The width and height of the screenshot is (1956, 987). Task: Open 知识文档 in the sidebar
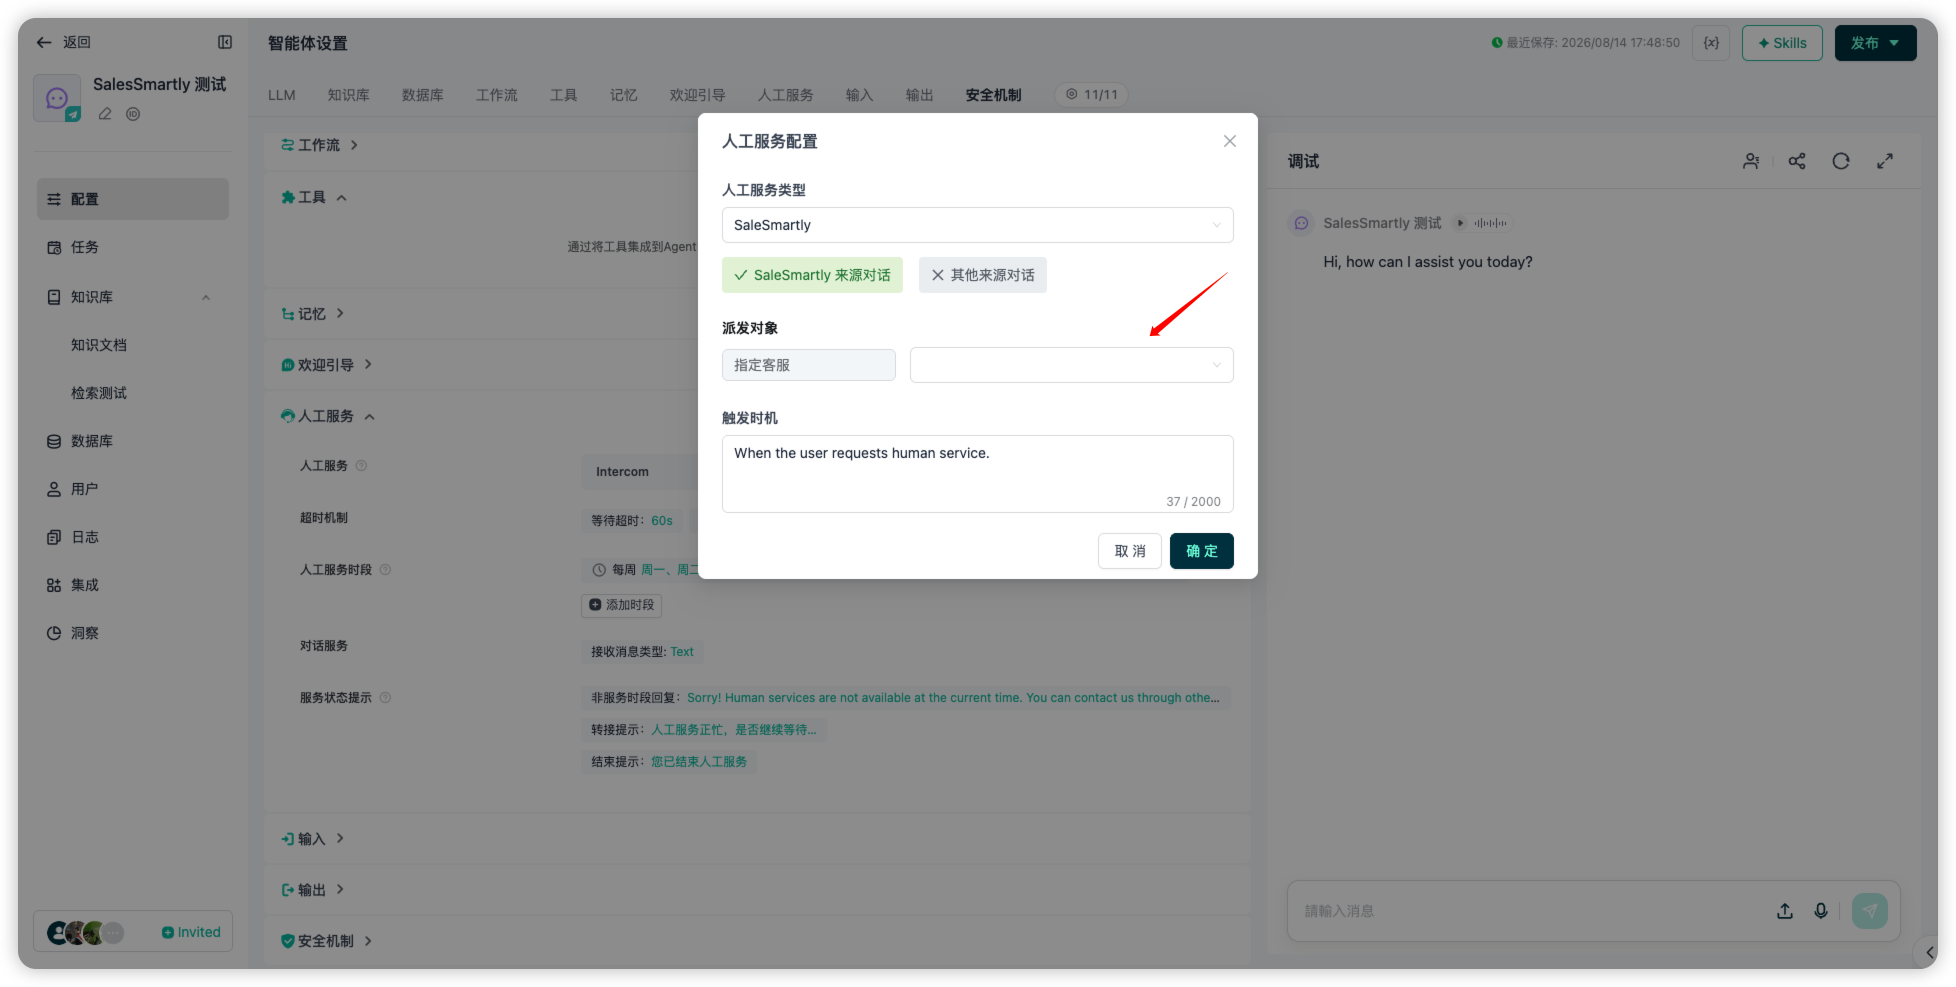coord(99,345)
